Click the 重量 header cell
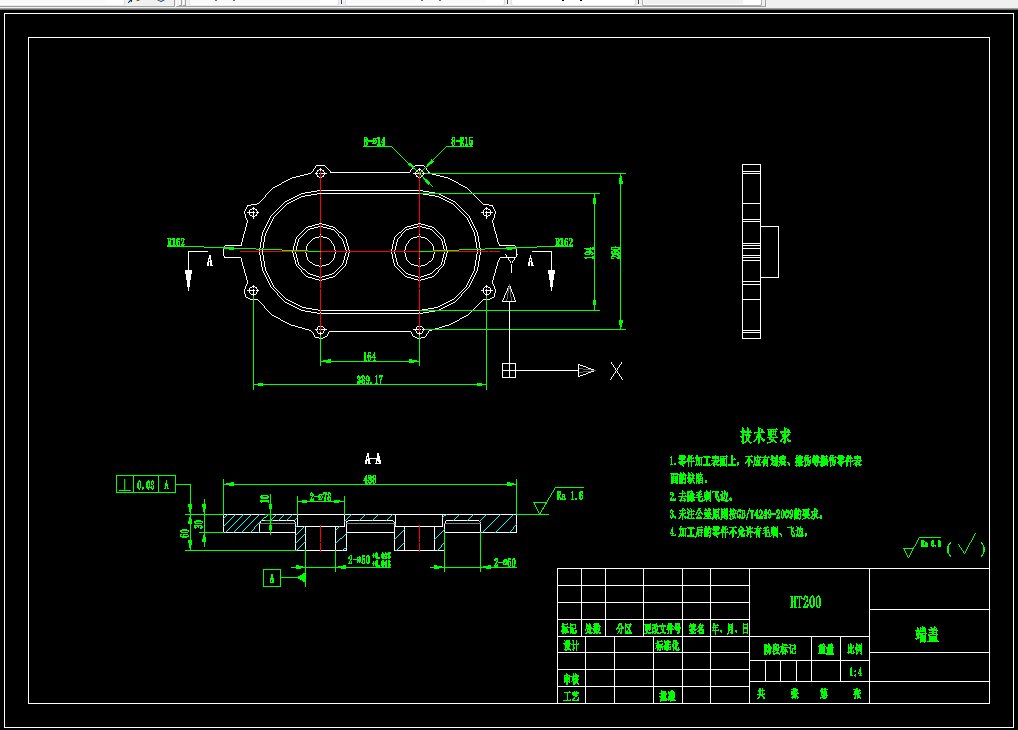 [826, 649]
